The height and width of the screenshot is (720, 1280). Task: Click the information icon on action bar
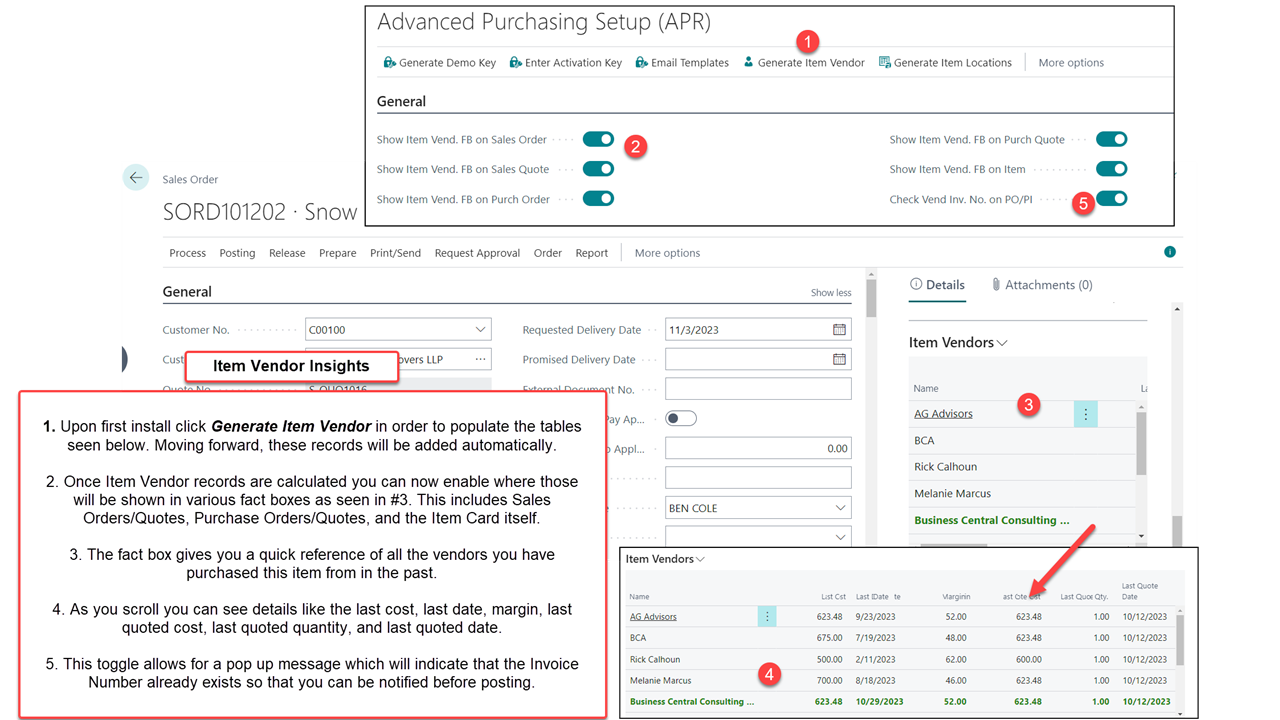[1170, 252]
